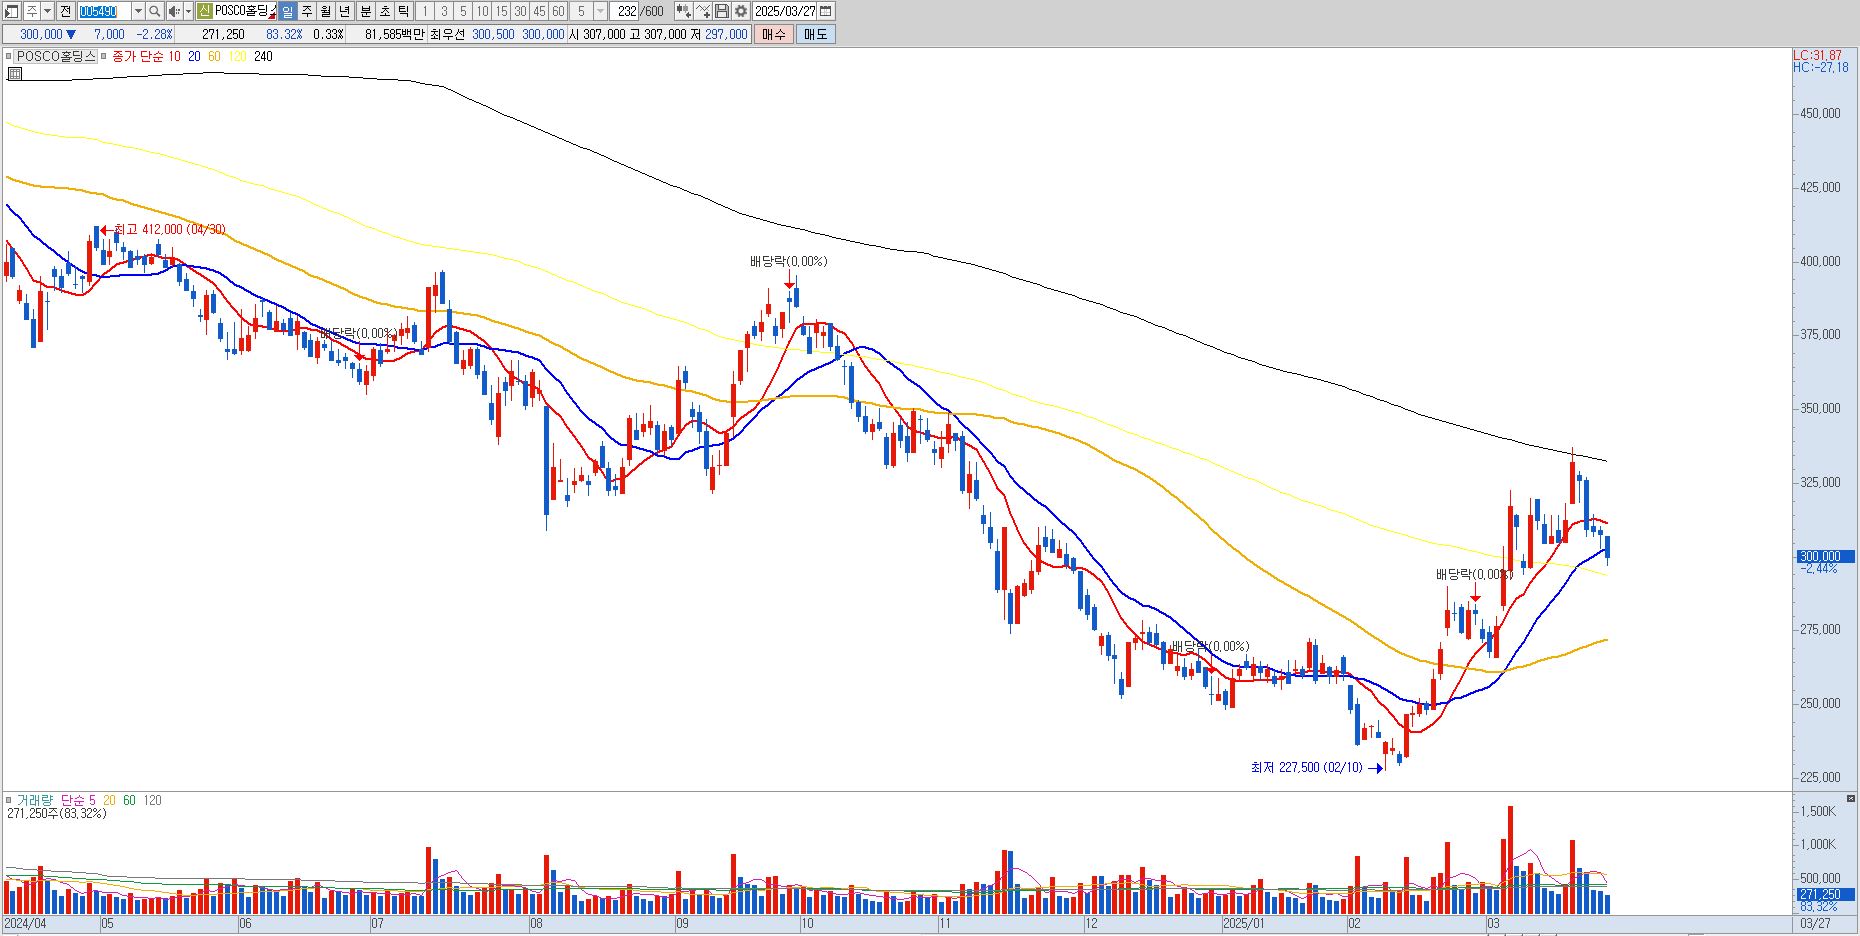Switch to 분 minute period
The width and height of the screenshot is (1860, 936).
point(365,11)
